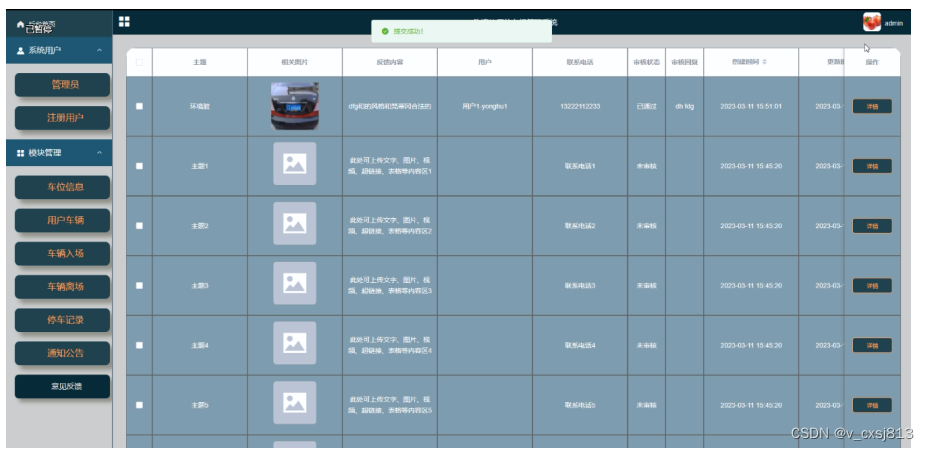The image size is (929, 451).
Task: Click 已通过 status cell
Action: (x=646, y=107)
